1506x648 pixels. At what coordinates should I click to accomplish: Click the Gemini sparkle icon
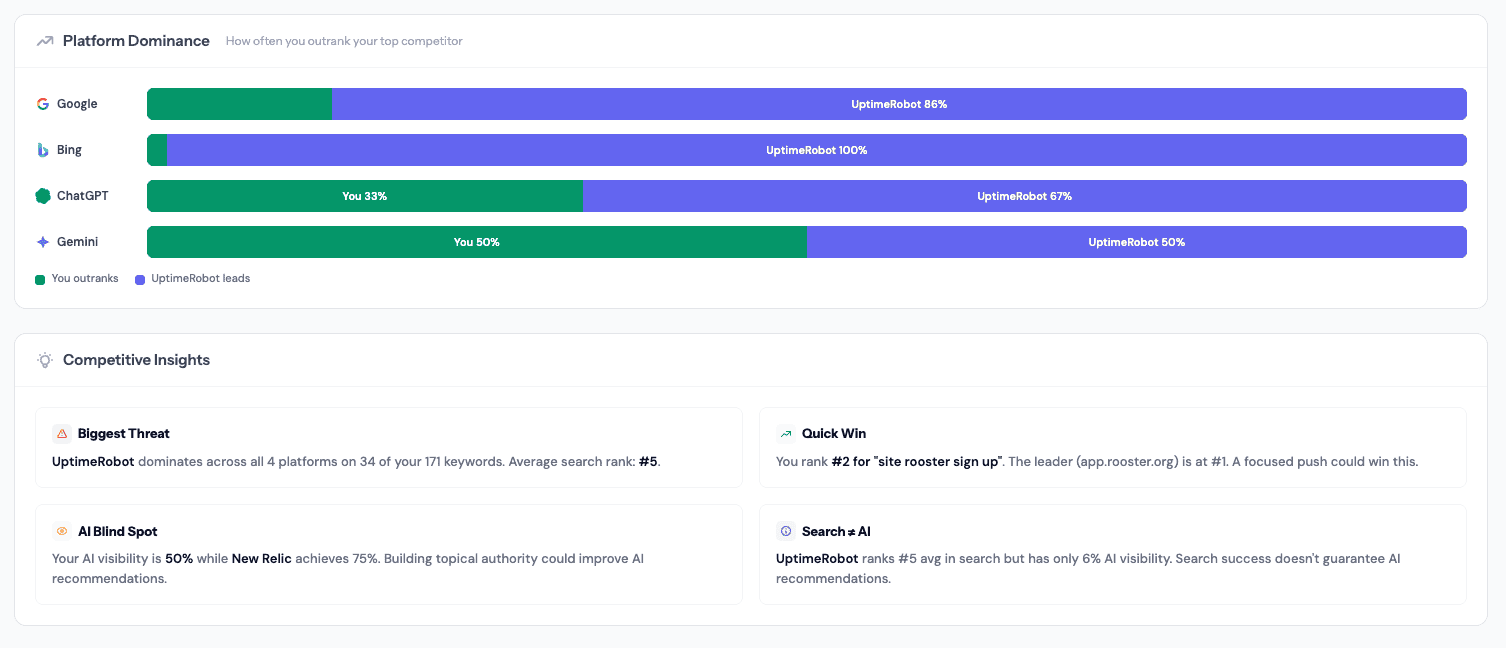click(43, 242)
